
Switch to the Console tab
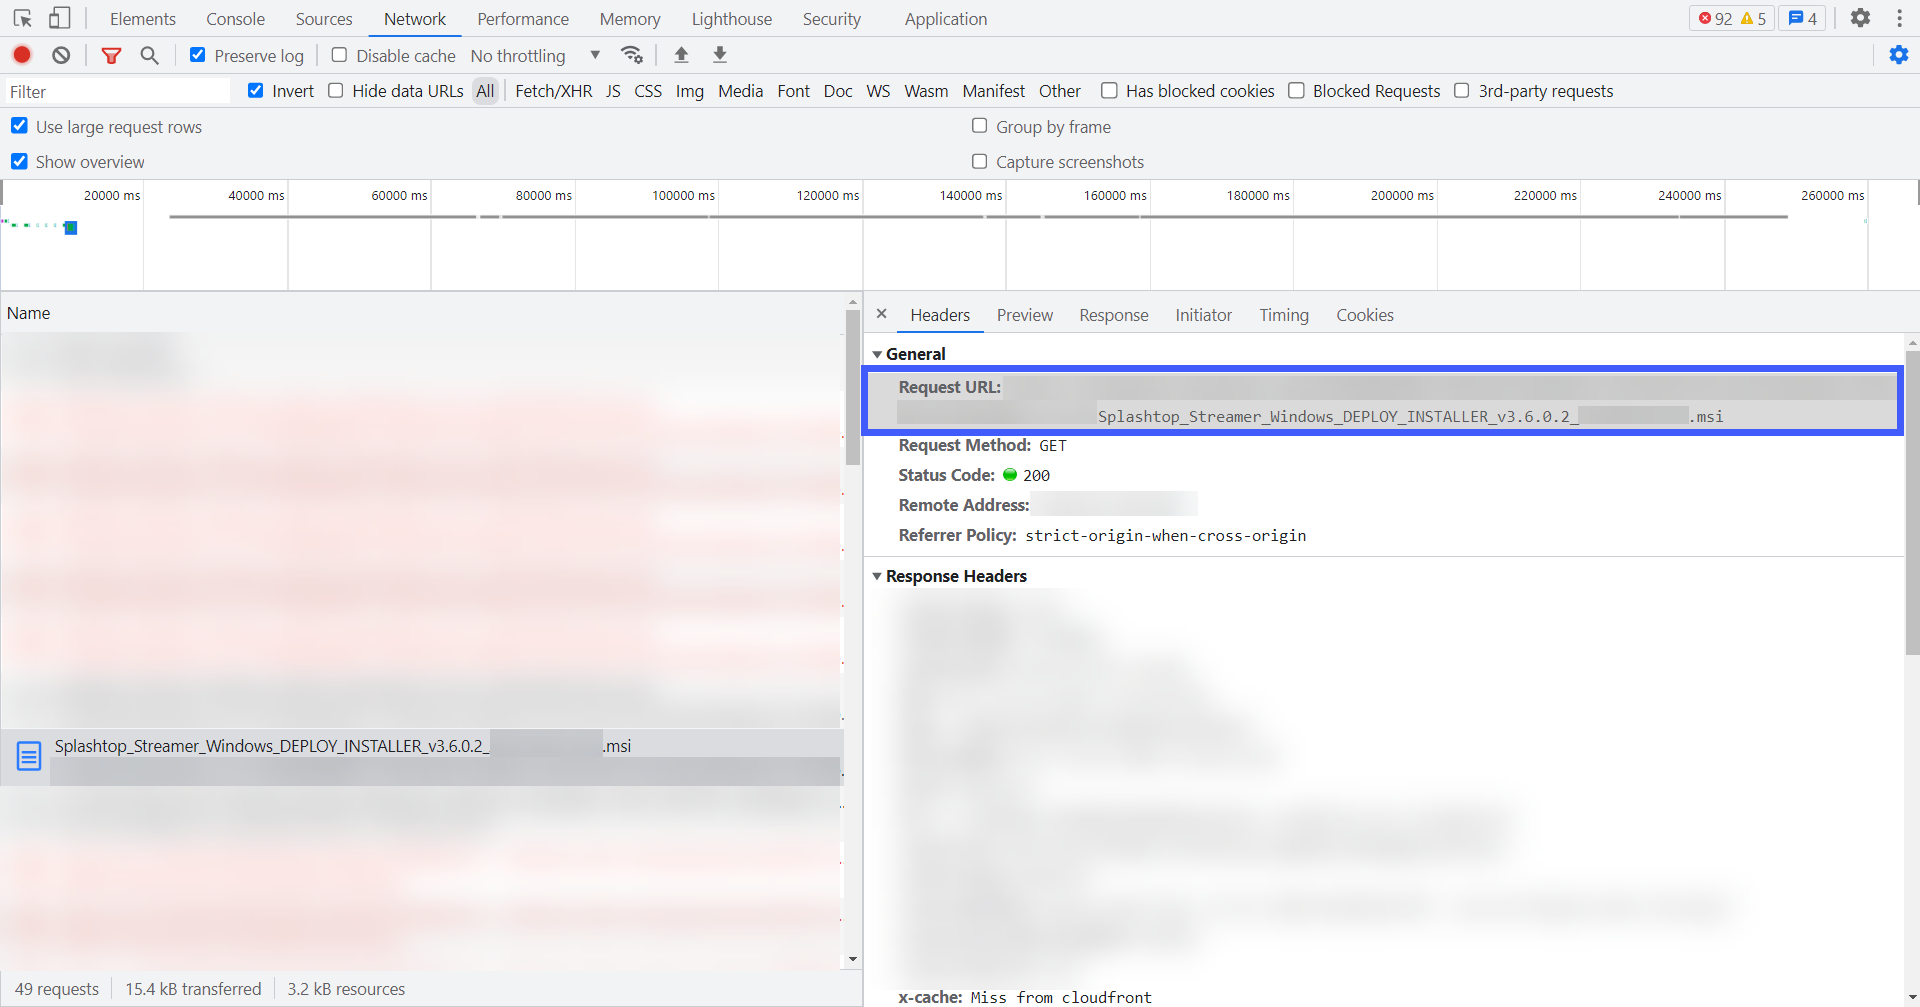tap(236, 18)
